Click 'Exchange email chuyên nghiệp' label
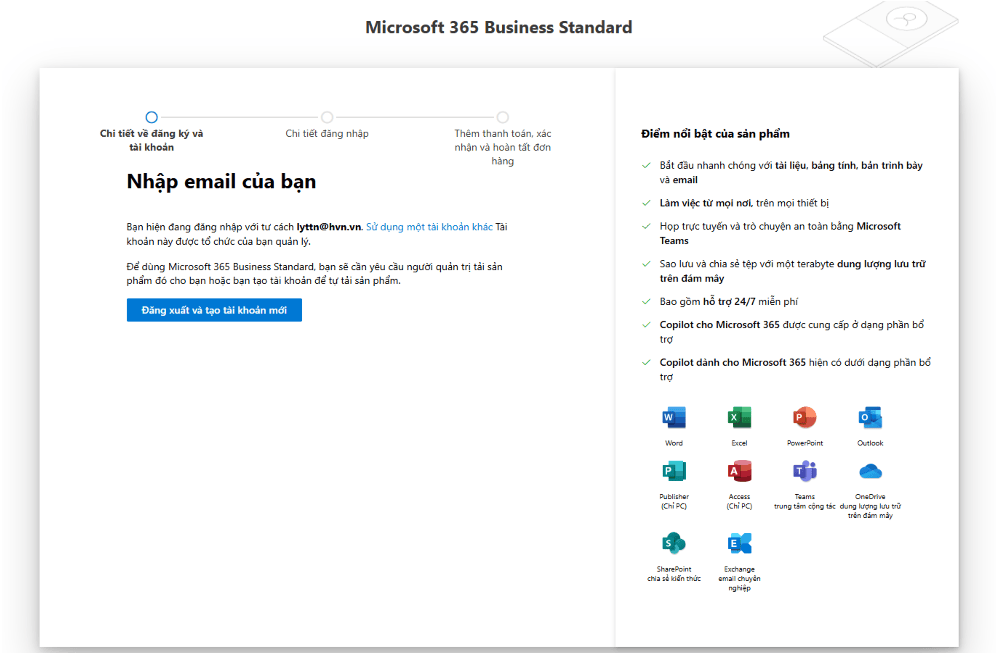Screen dimensions: 999x654 click(x=739, y=579)
